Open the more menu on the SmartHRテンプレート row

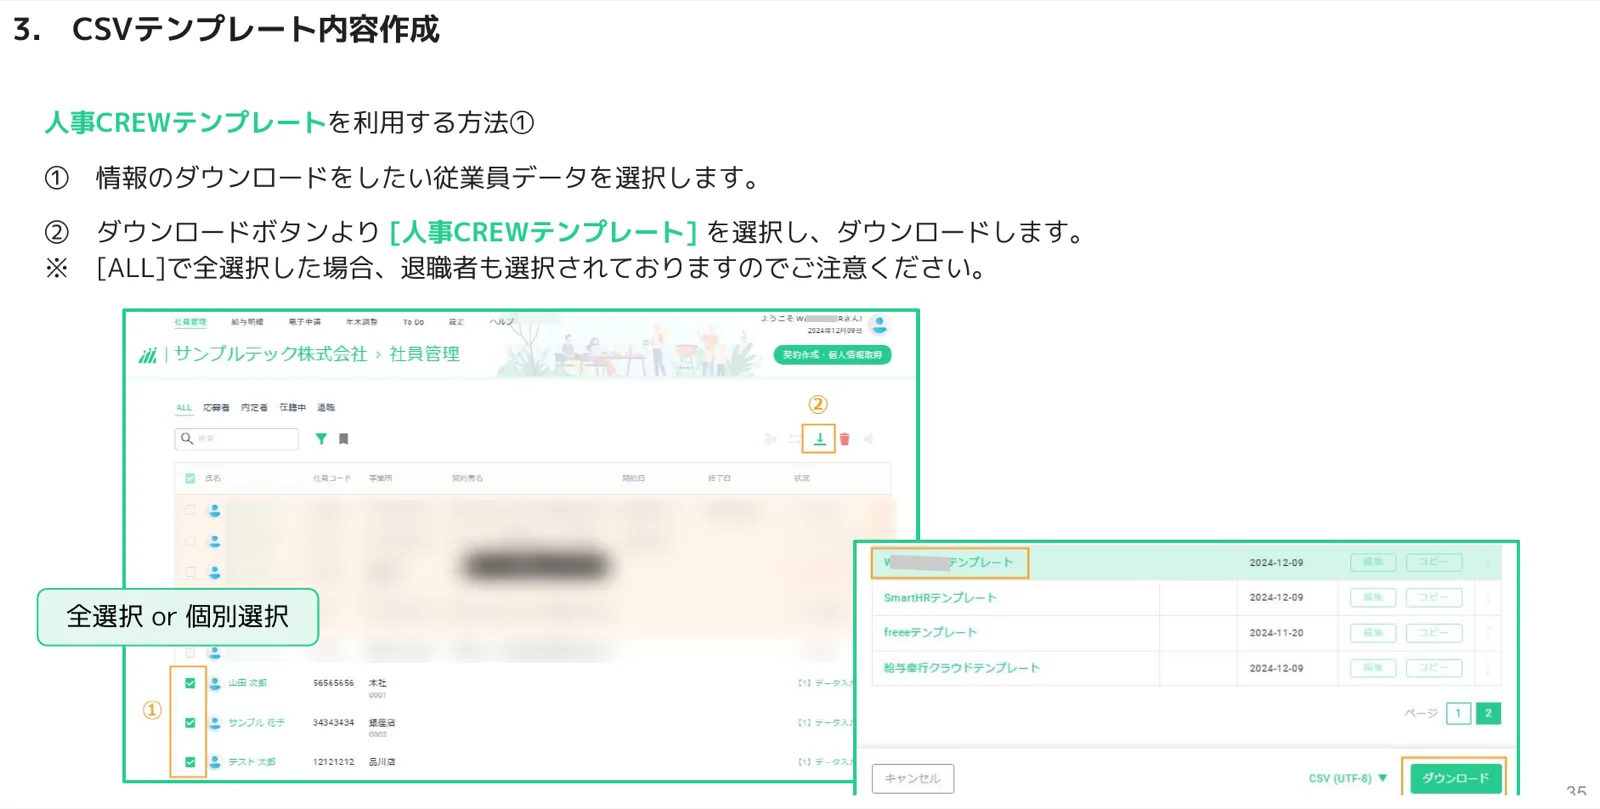(1488, 598)
